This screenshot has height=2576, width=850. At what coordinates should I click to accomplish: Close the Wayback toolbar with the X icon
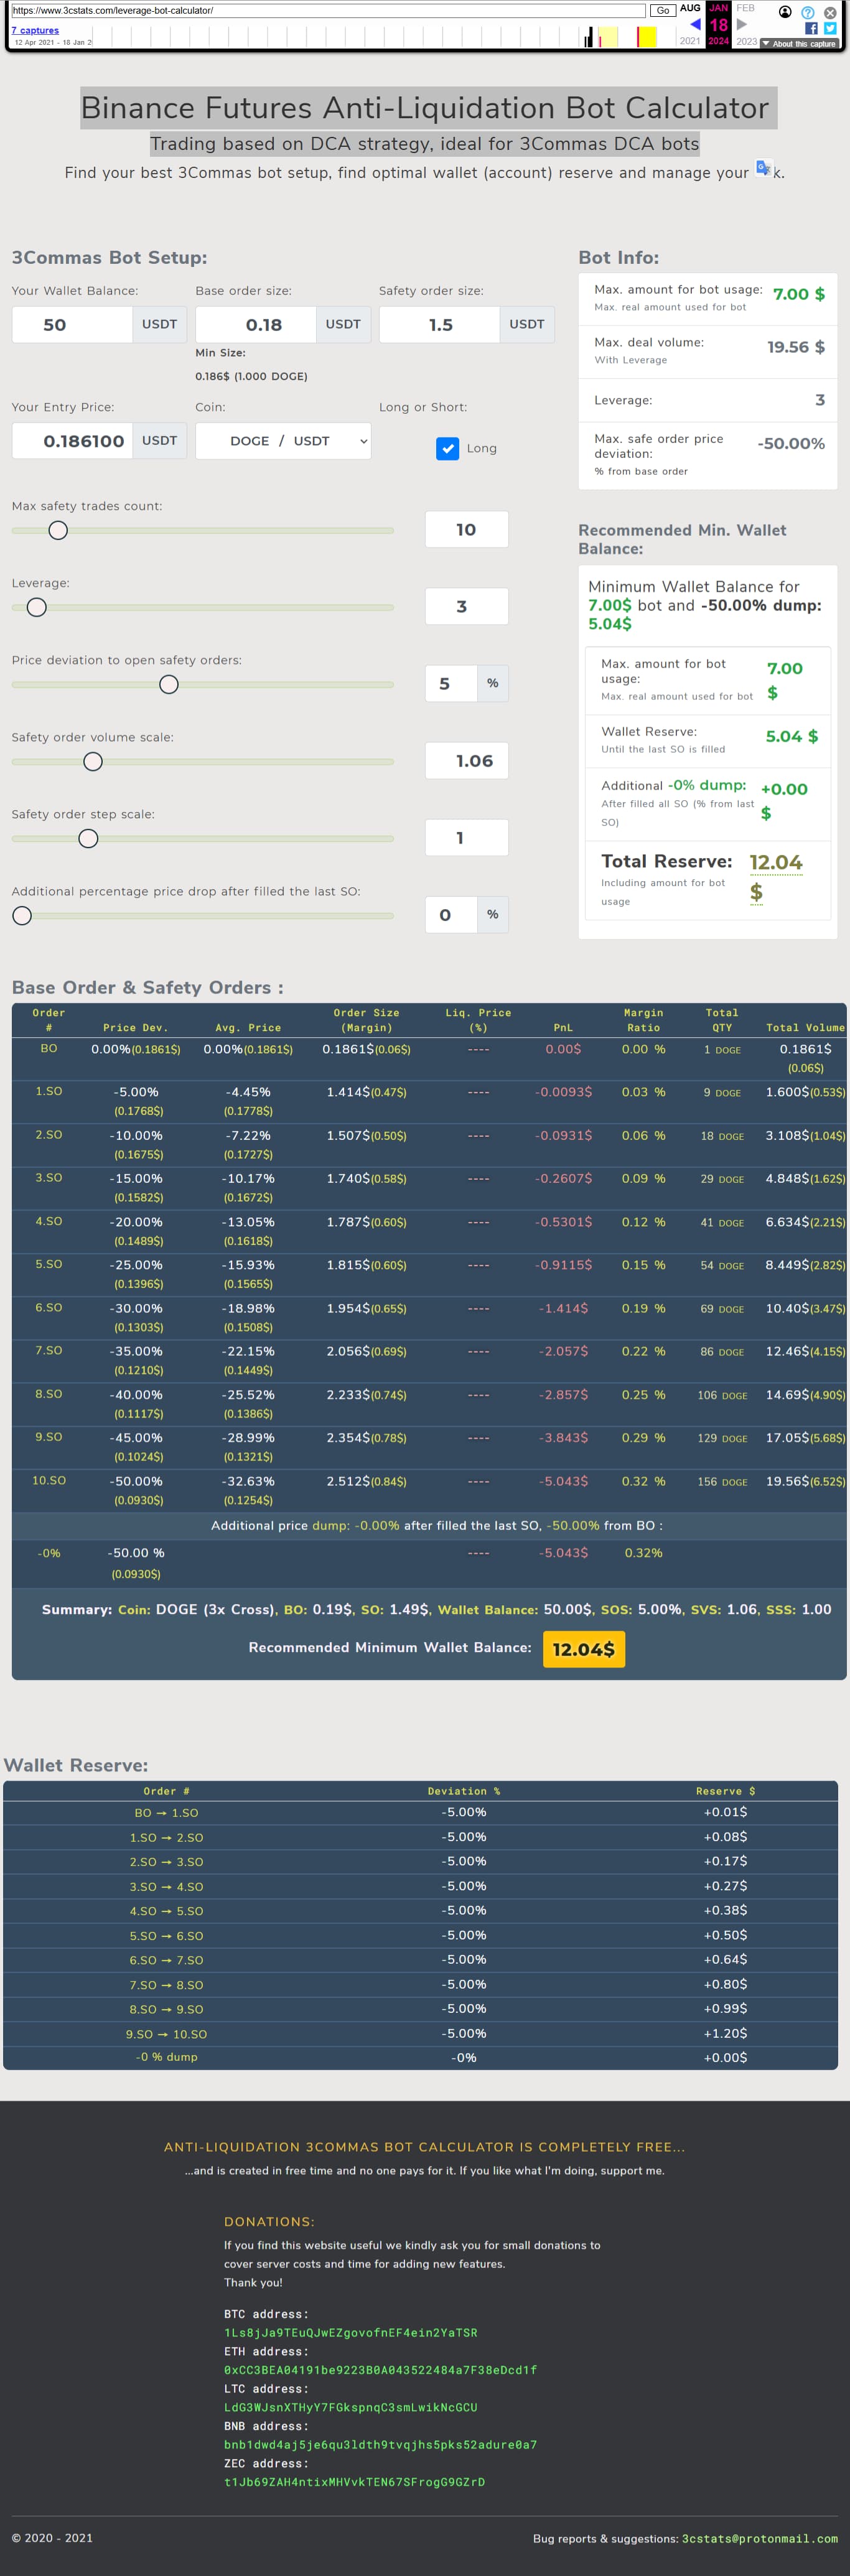click(830, 13)
